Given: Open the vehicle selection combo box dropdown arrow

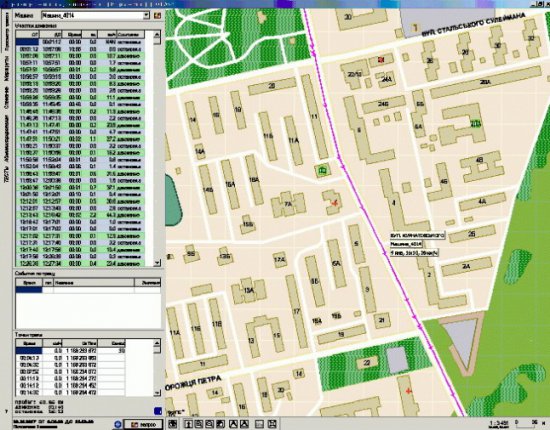Looking at the screenshot, I should tap(147, 15).
